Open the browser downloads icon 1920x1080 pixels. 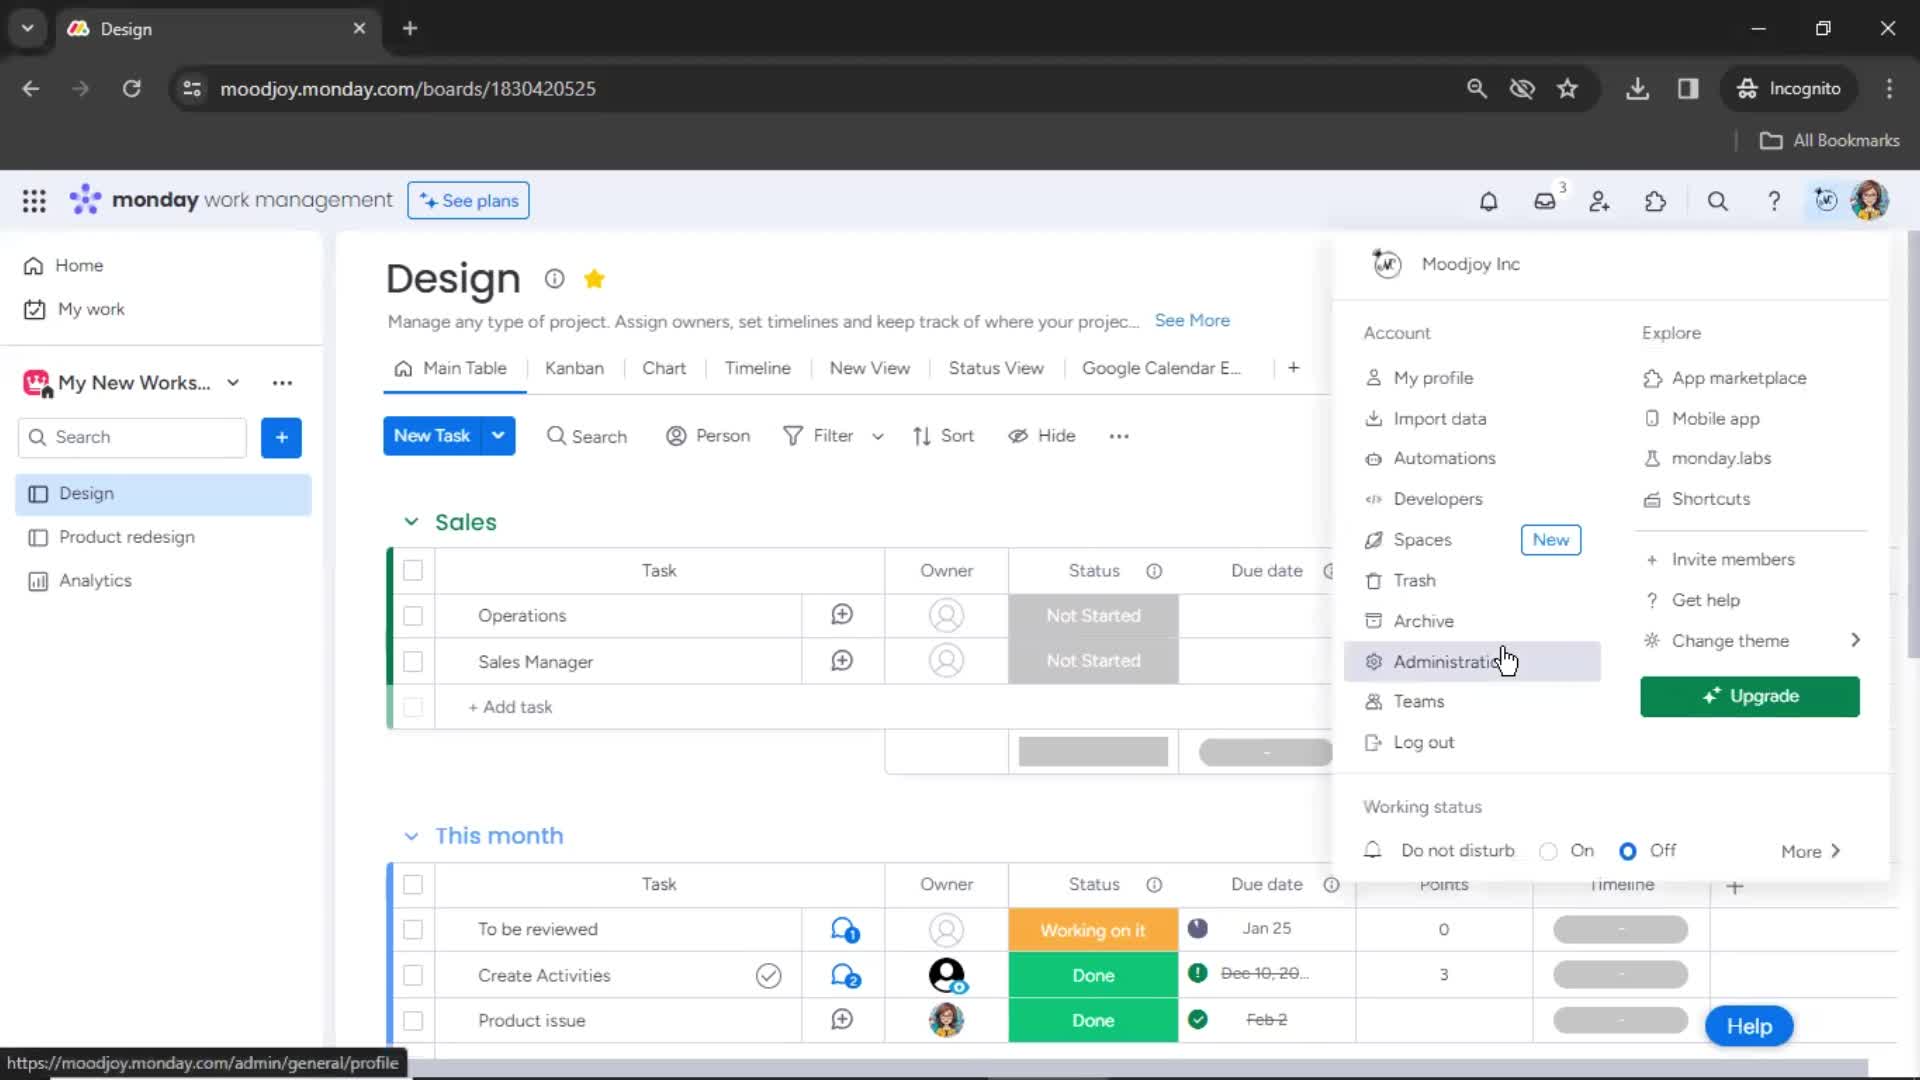(1637, 88)
